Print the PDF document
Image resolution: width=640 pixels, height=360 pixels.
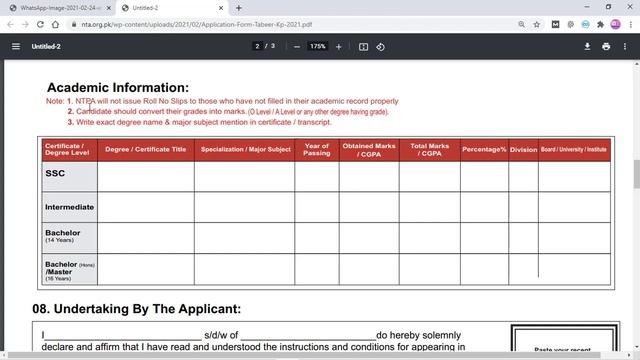606,47
